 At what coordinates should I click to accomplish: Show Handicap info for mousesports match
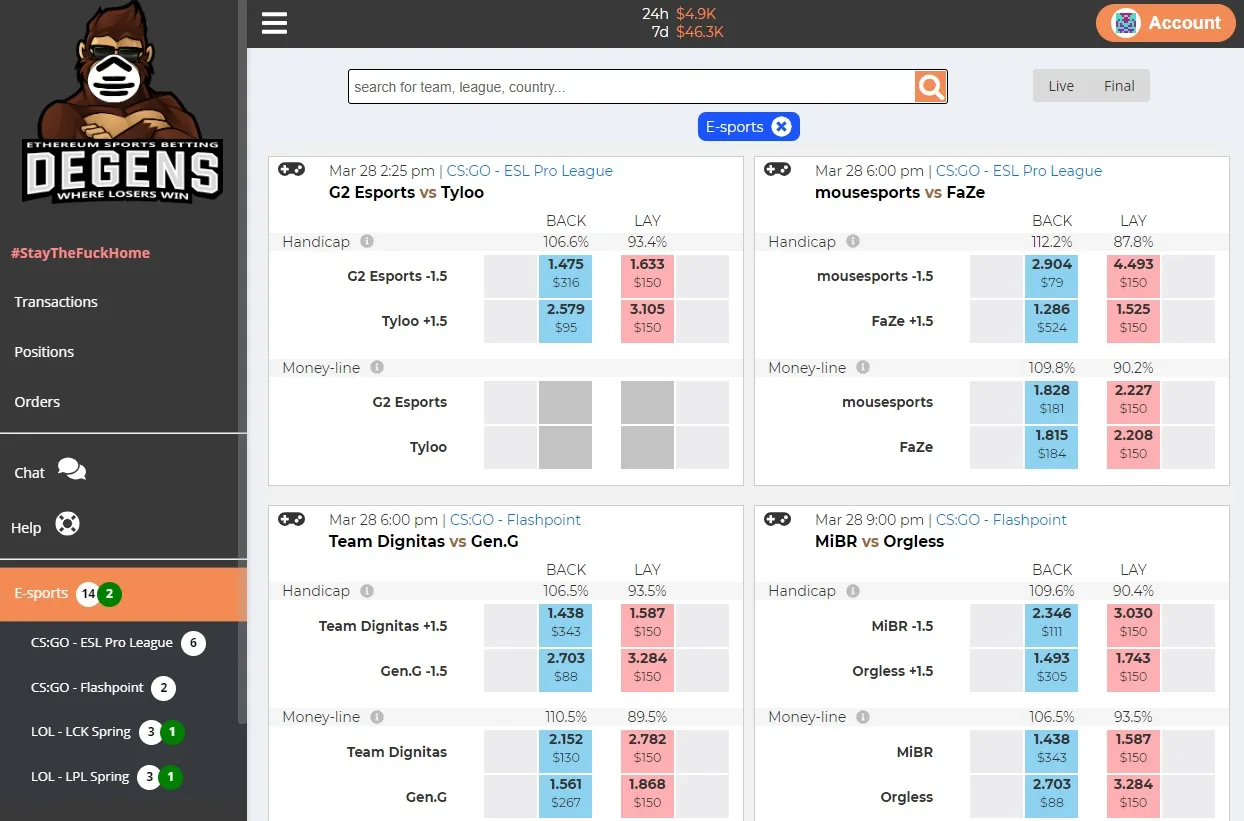pyautogui.click(x=853, y=242)
